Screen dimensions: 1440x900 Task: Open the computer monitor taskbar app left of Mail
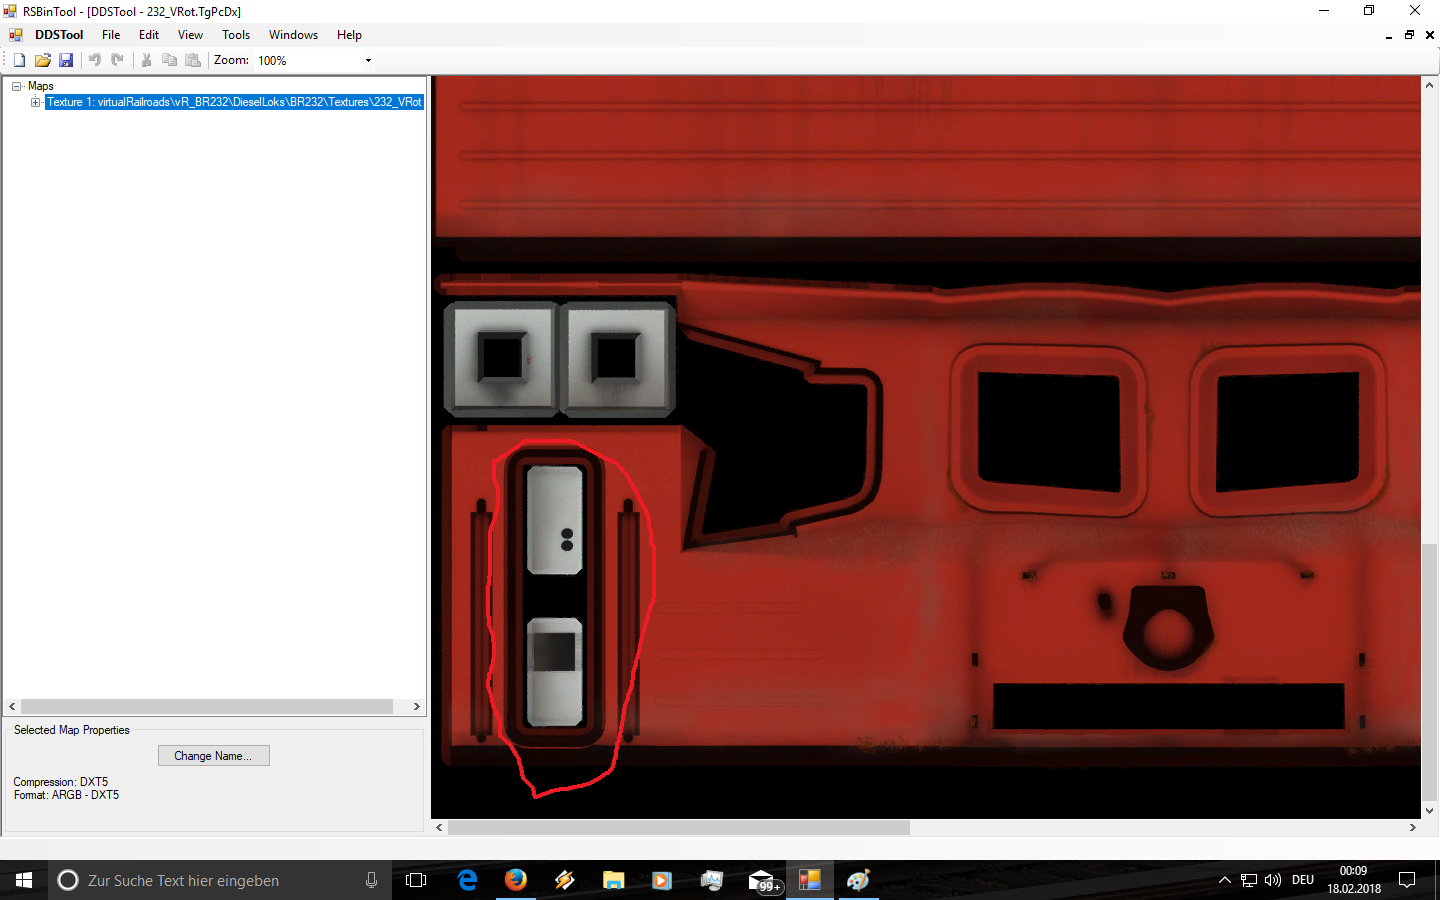click(711, 880)
